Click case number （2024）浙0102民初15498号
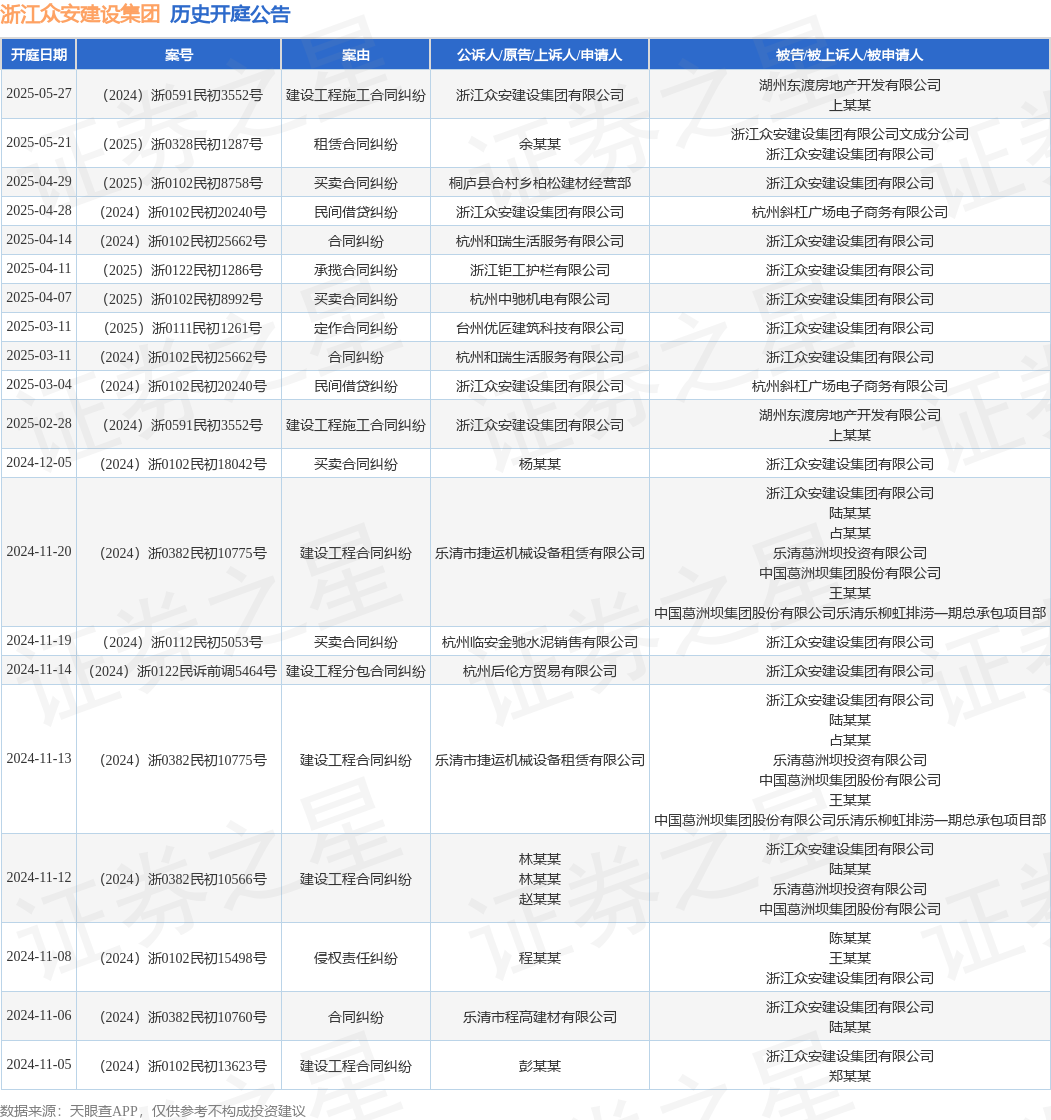 coord(179,959)
